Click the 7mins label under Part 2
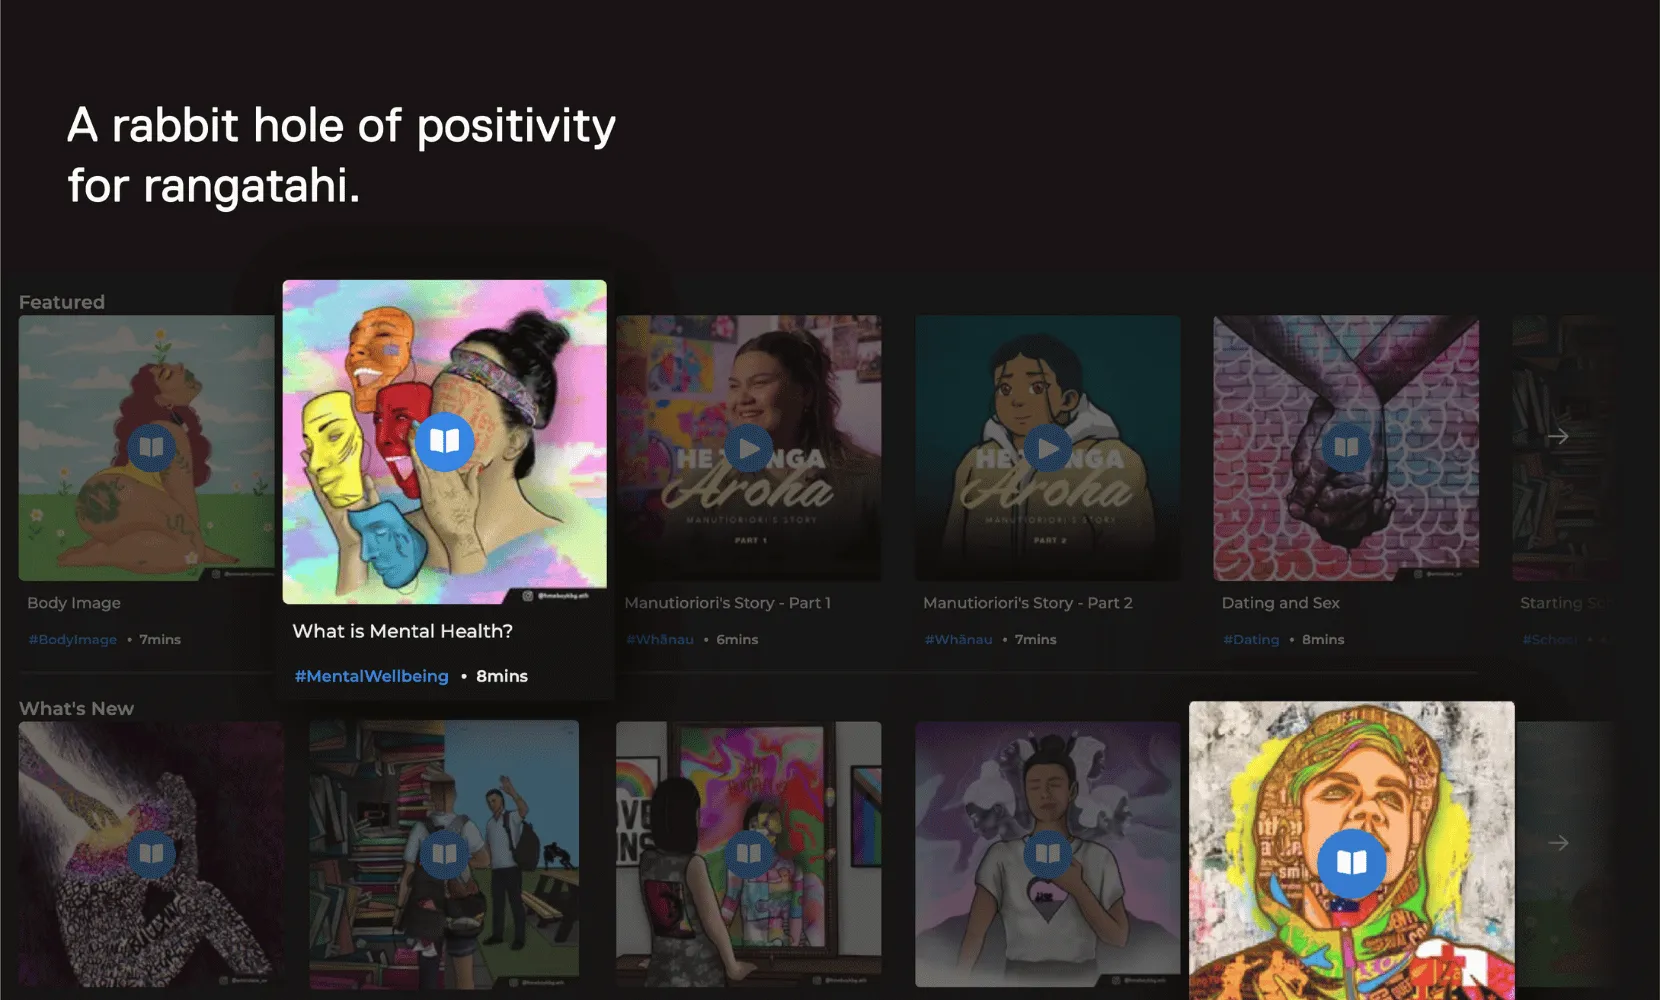 tap(1036, 640)
